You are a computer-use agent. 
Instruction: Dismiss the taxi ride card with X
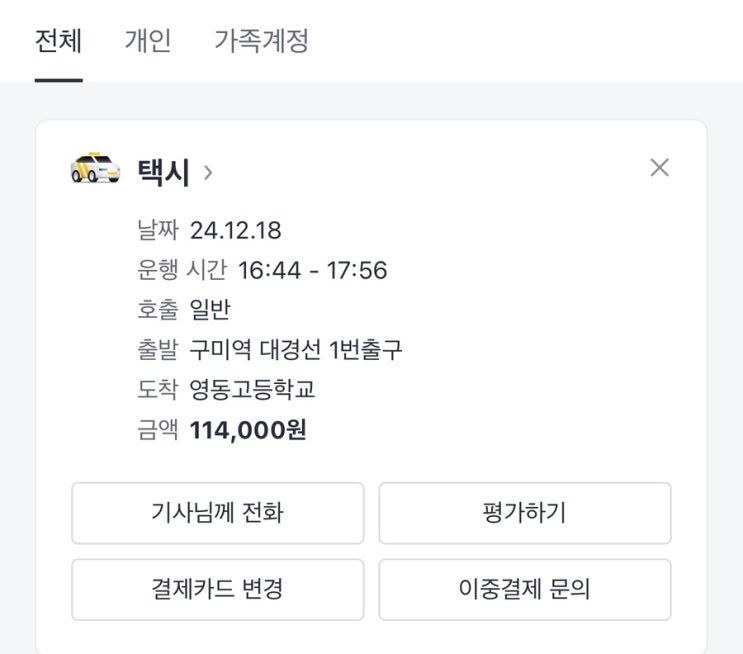pyautogui.click(x=659, y=168)
